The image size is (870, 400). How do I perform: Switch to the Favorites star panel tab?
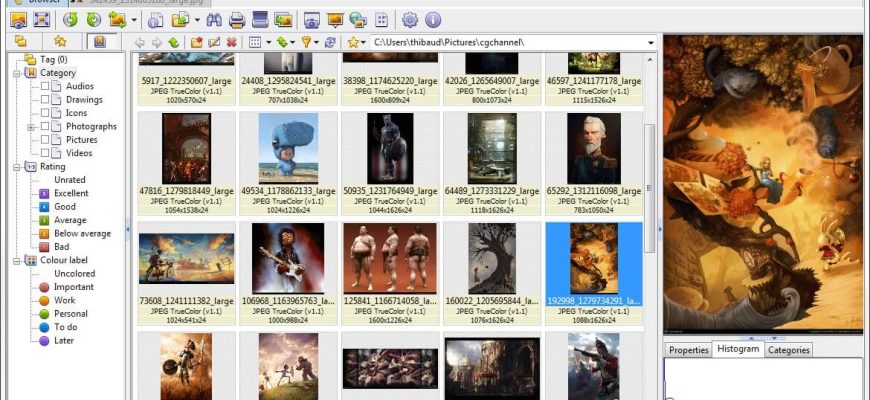coord(60,41)
